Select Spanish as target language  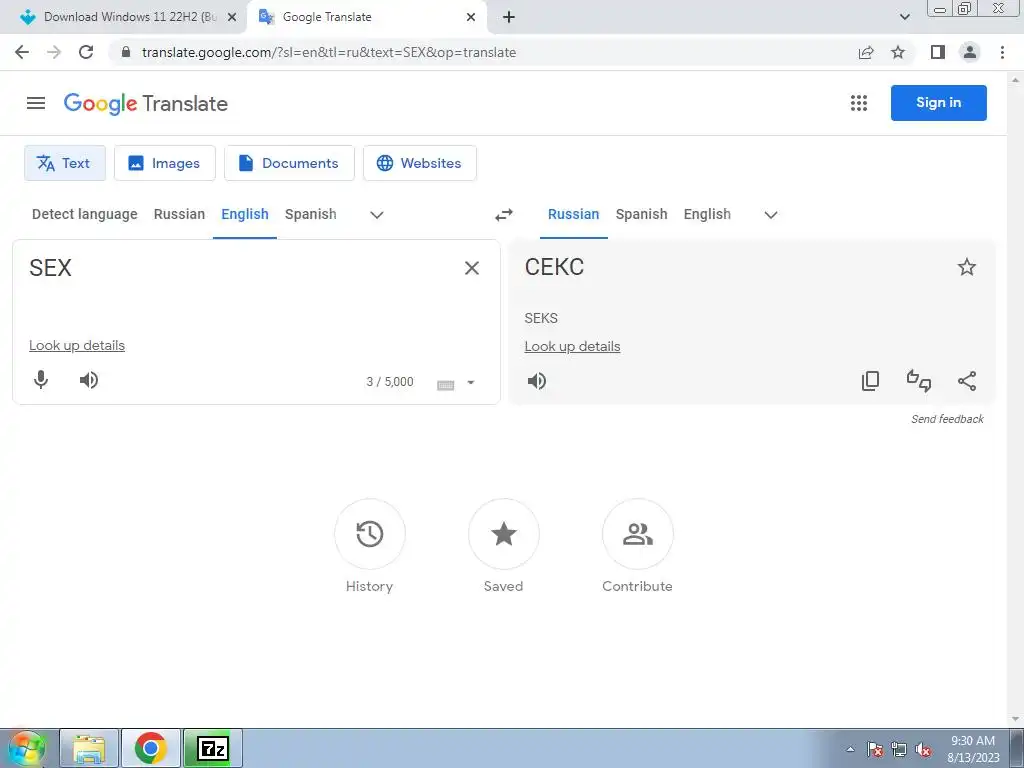(x=641, y=214)
